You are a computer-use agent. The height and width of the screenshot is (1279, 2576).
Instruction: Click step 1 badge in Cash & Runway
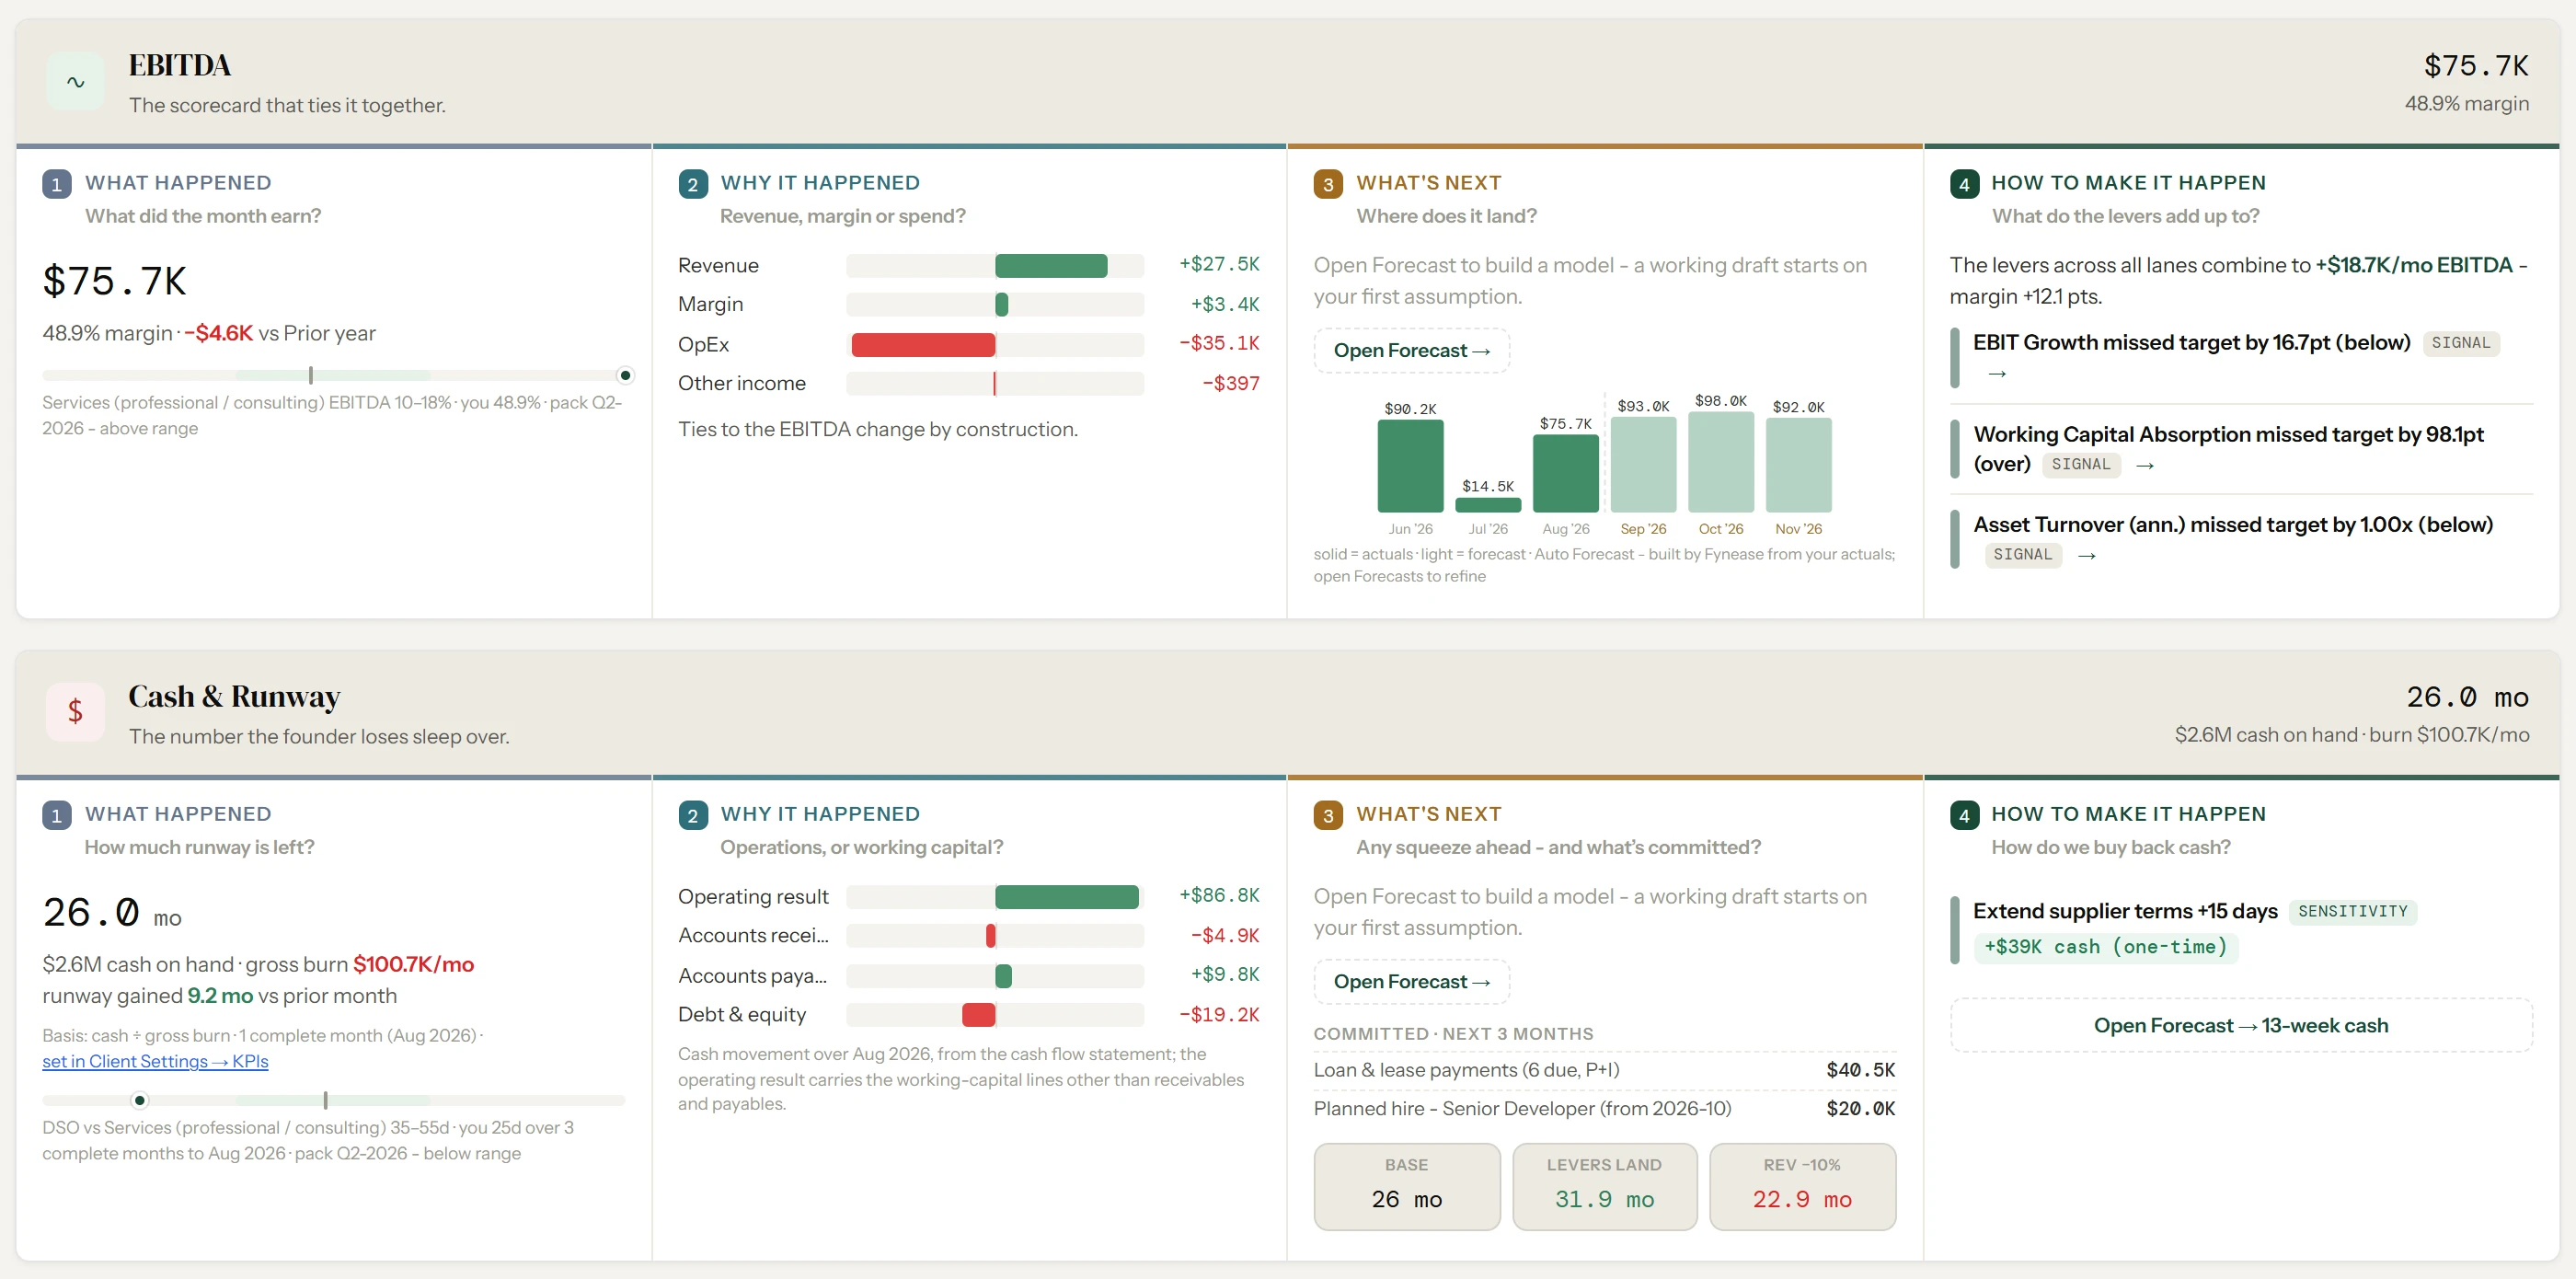coord(56,815)
